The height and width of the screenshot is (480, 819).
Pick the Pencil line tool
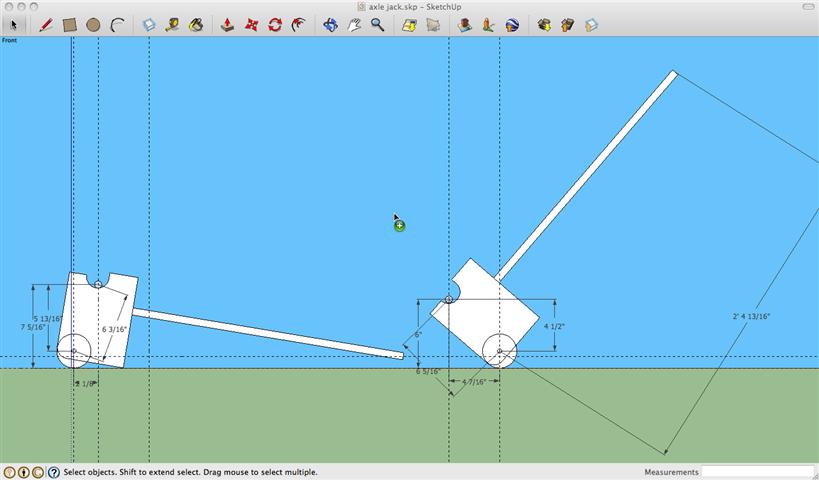45,25
